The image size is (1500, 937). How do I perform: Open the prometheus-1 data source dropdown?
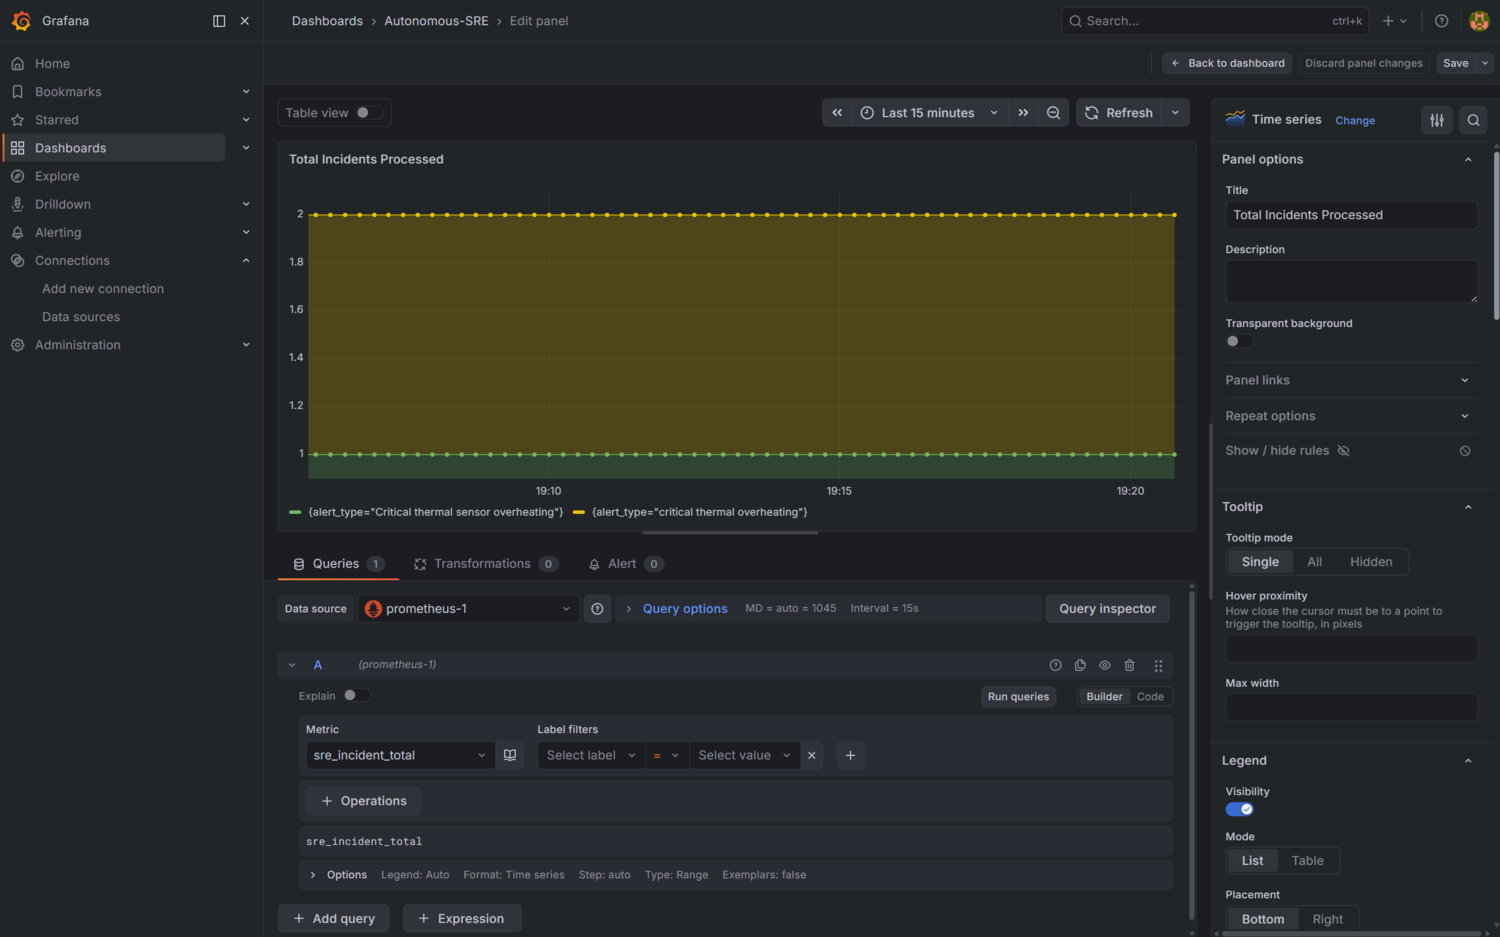[468, 609]
